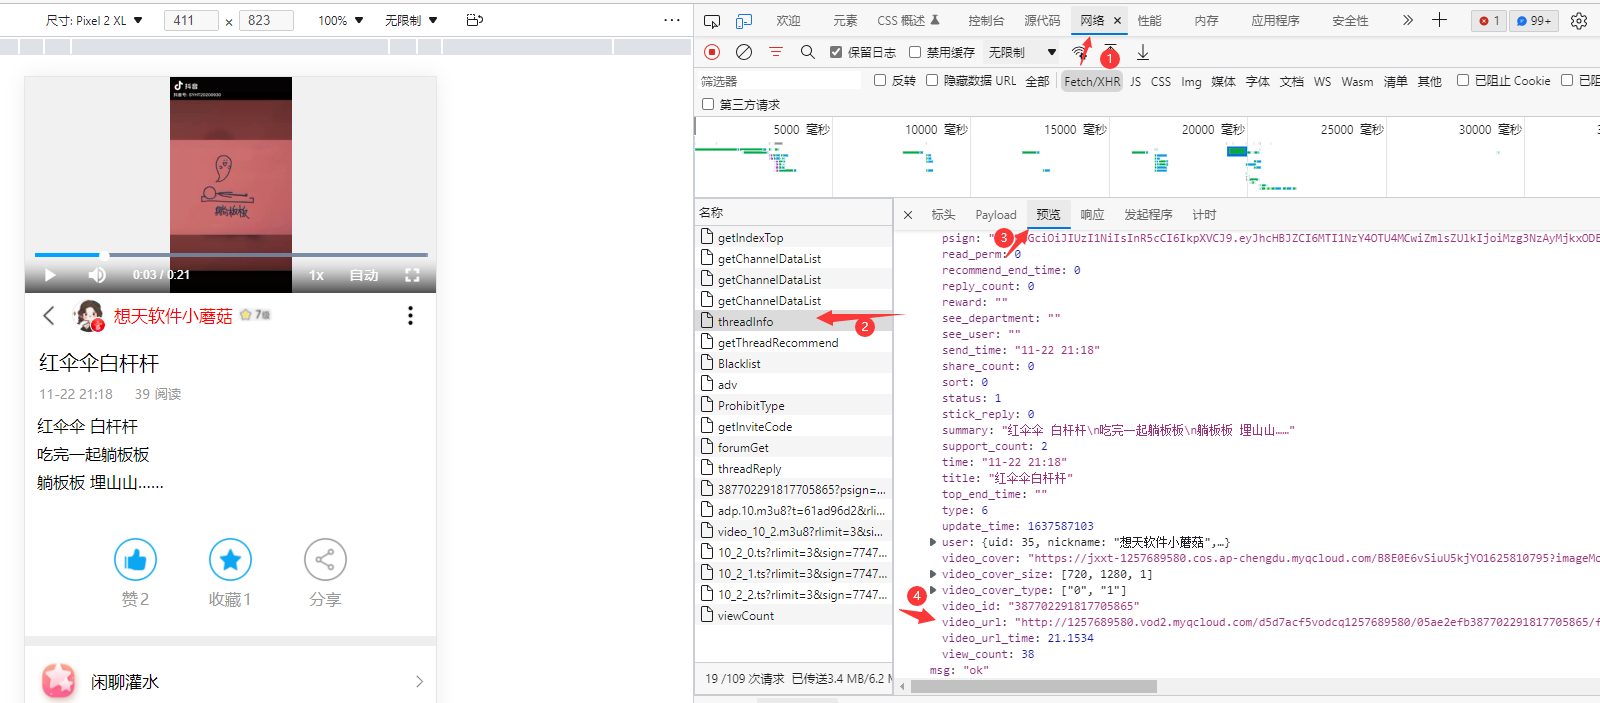Viewport: 1600px width, 703px height.
Task: Open the 闲聊灌水 forum chevron
Action: [419, 682]
